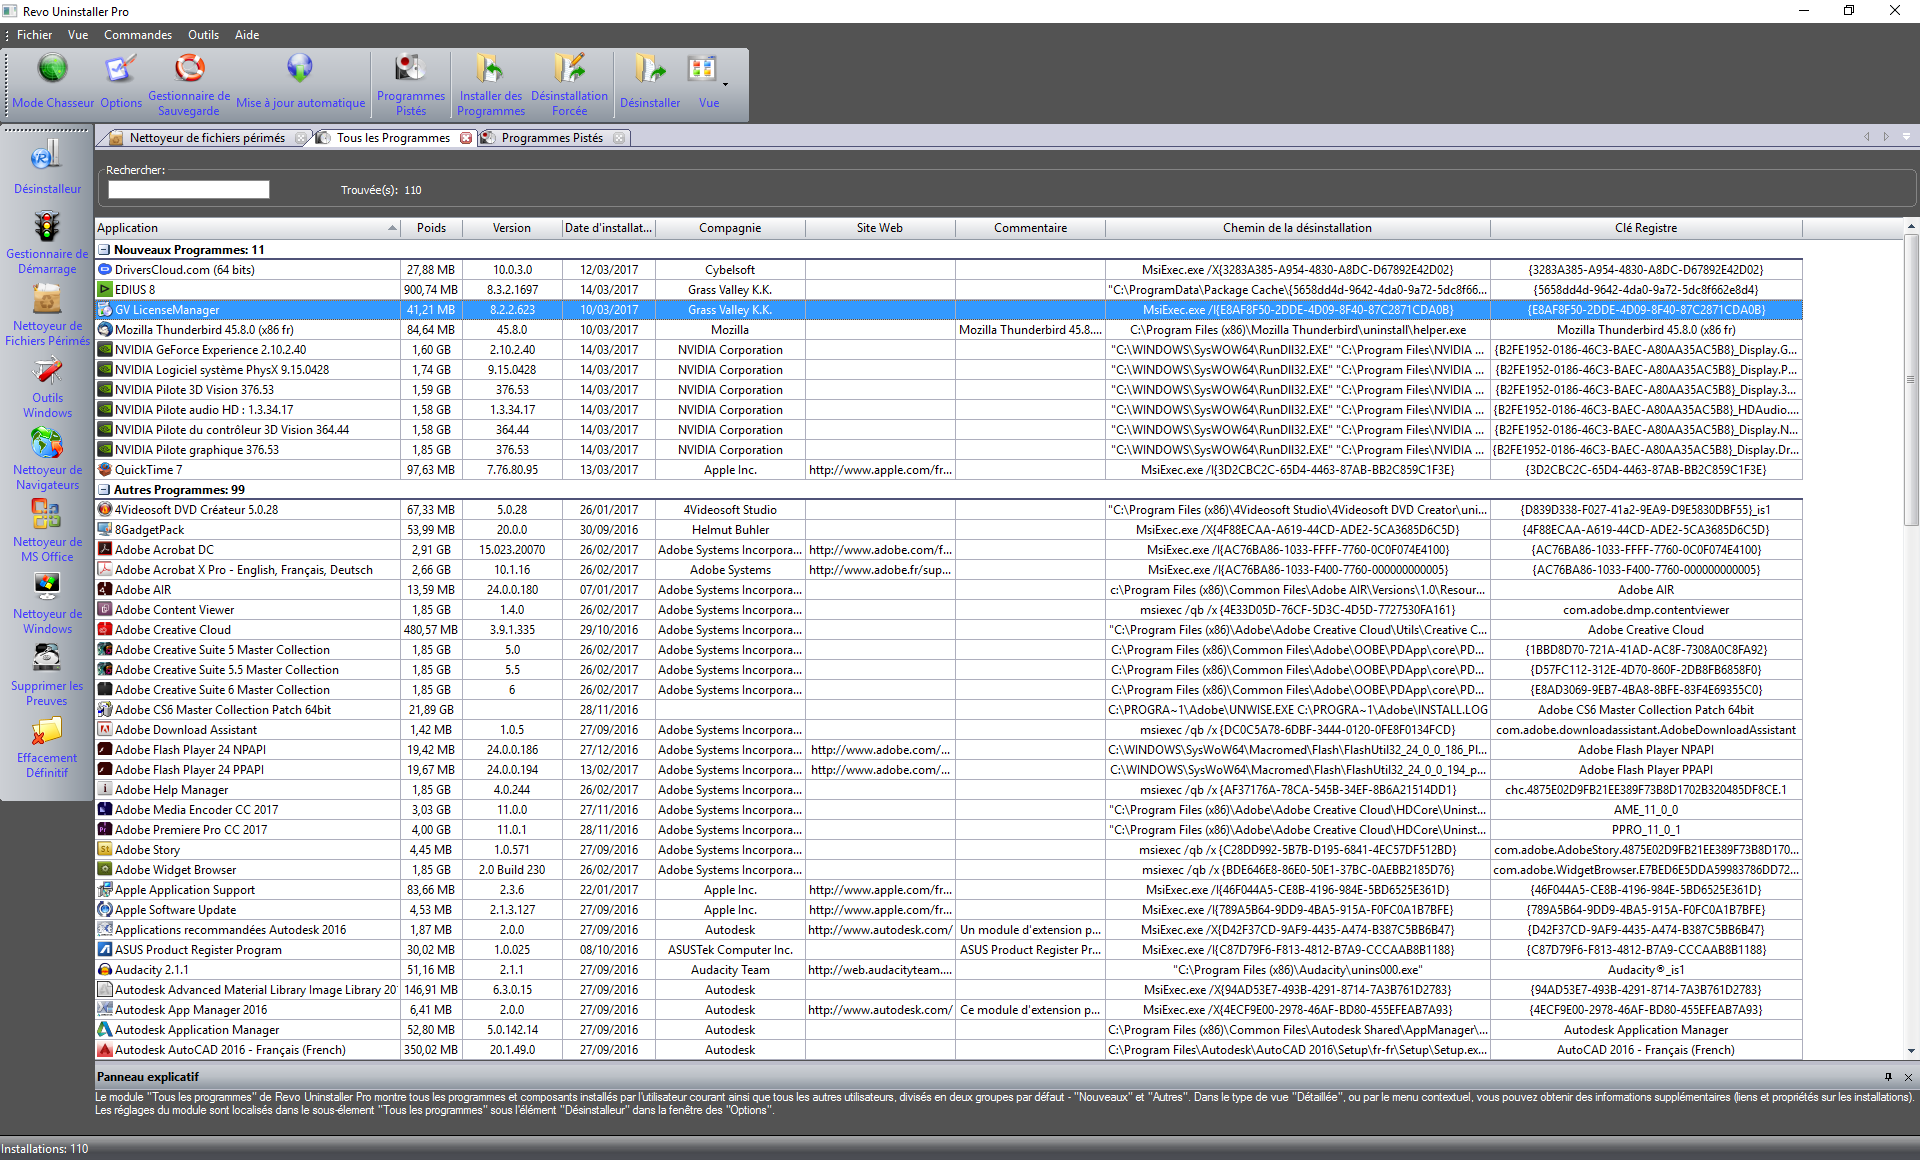The height and width of the screenshot is (1160, 1920).
Task: Open the Vue menu
Action: point(78,35)
